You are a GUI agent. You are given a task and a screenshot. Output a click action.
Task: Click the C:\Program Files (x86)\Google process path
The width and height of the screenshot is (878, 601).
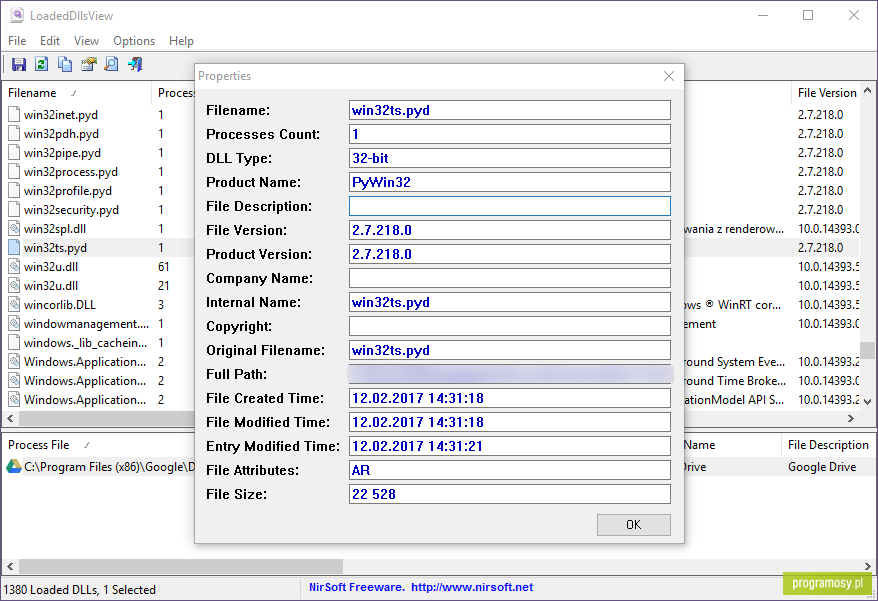point(109,467)
